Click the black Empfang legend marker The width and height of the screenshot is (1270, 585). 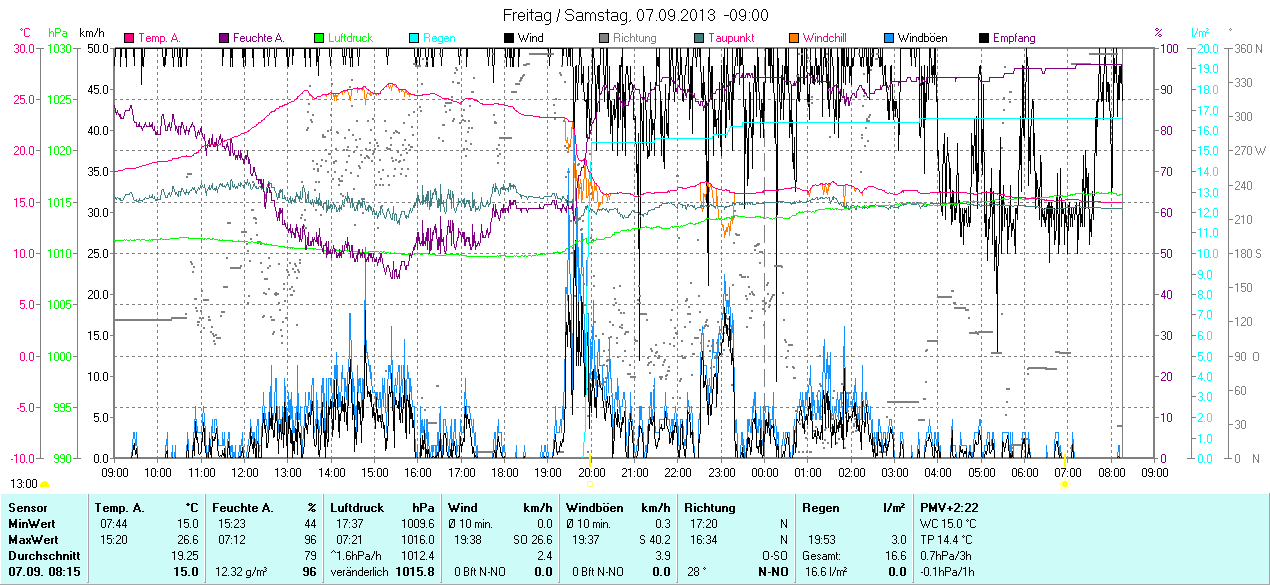pyautogui.click(x=985, y=38)
